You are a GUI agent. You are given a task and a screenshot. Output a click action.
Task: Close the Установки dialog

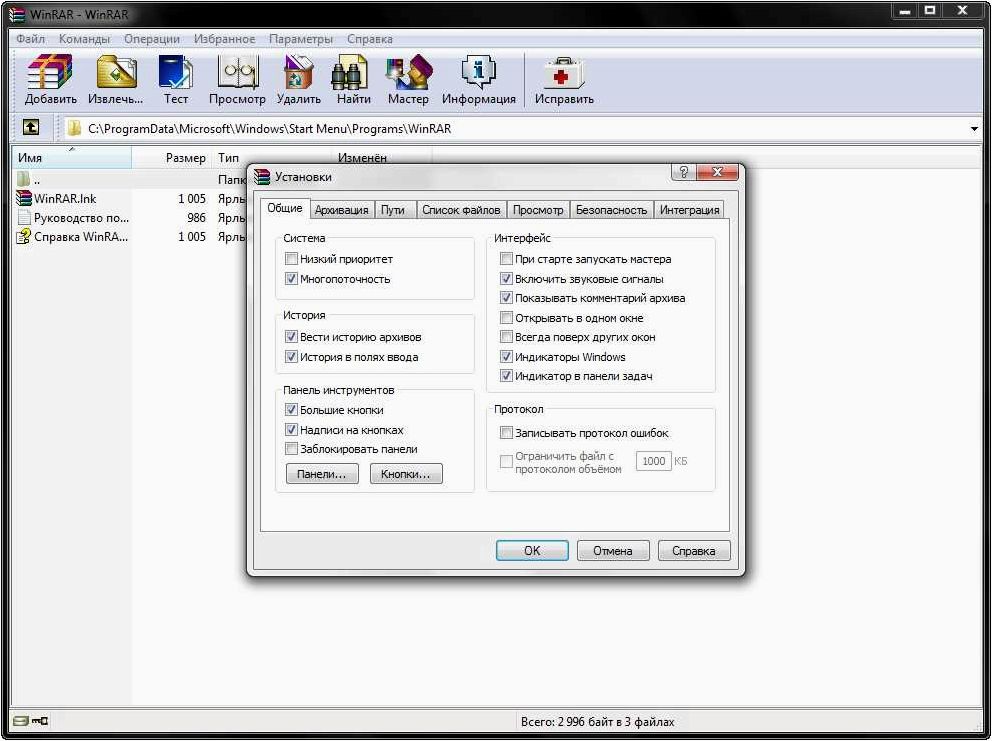click(717, 172)
